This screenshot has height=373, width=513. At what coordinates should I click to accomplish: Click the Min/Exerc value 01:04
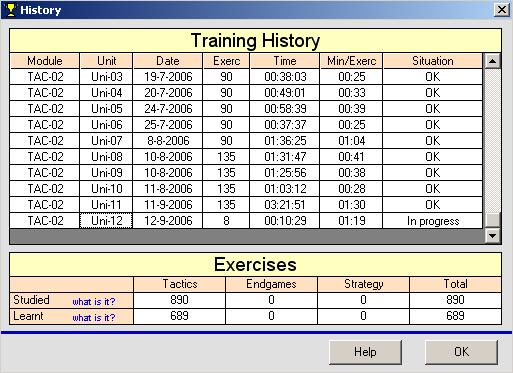tap(352, 141)
